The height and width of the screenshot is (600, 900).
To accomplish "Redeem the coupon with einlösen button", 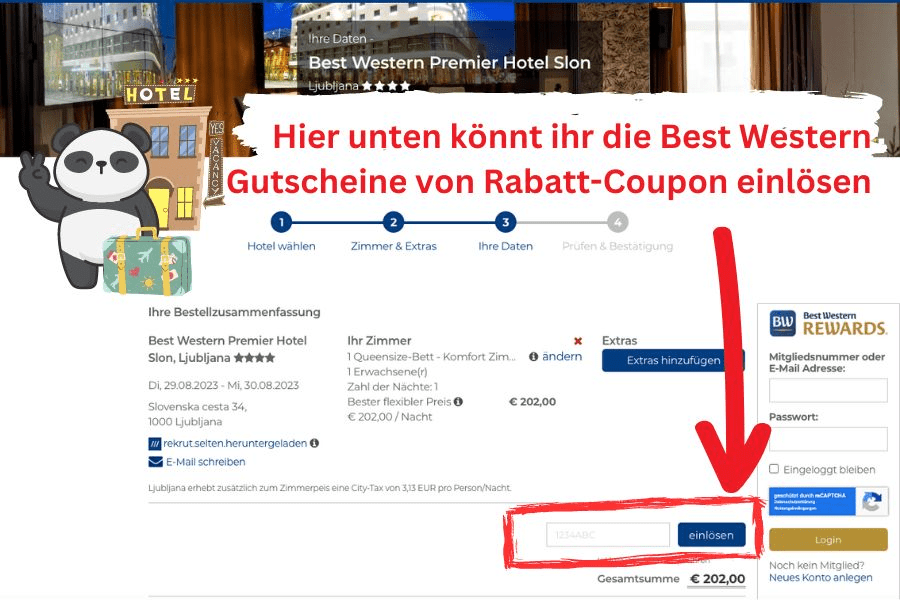I will pyautogui.click(x=711, y=535).
